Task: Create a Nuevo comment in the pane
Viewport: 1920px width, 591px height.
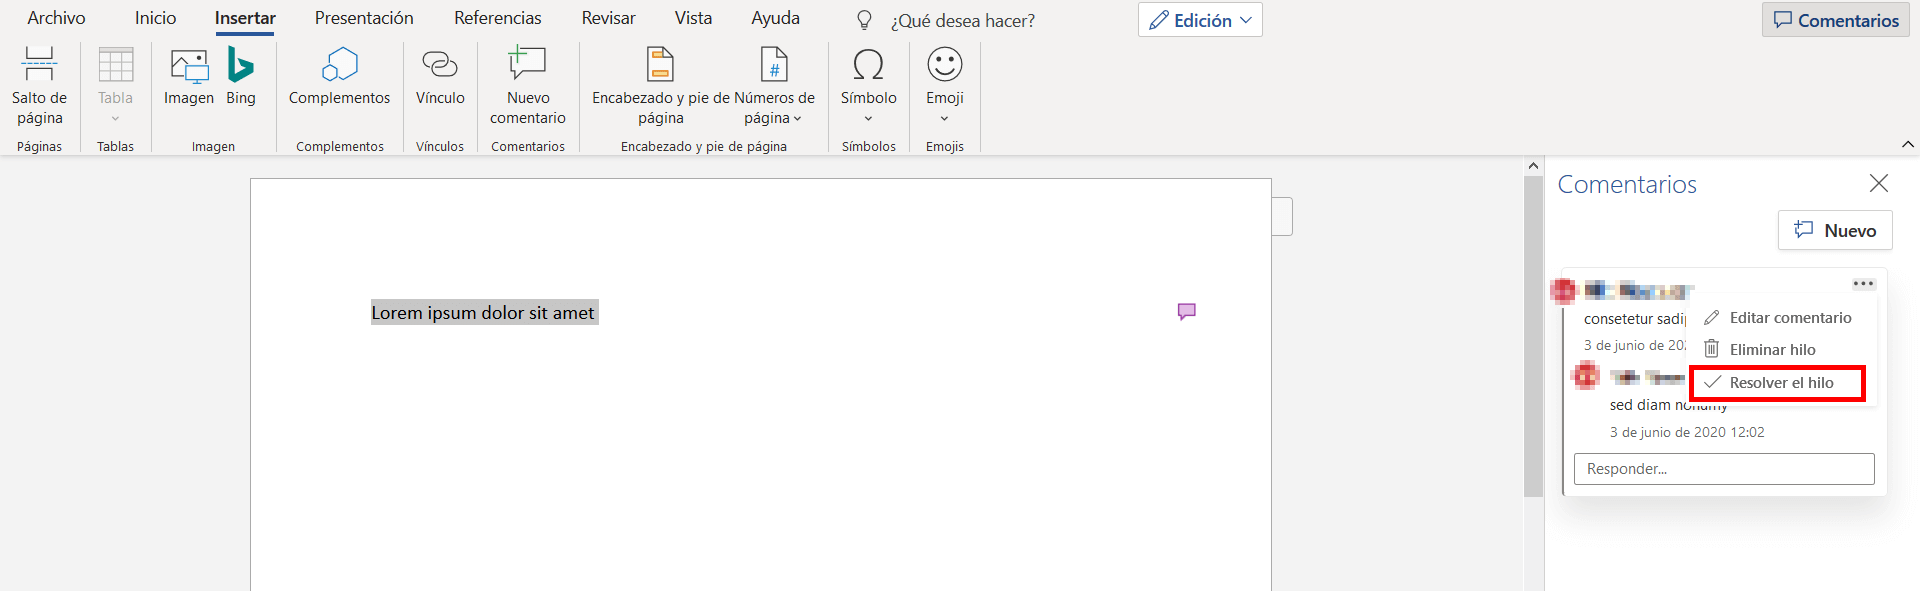Action: coord(1835,230)
